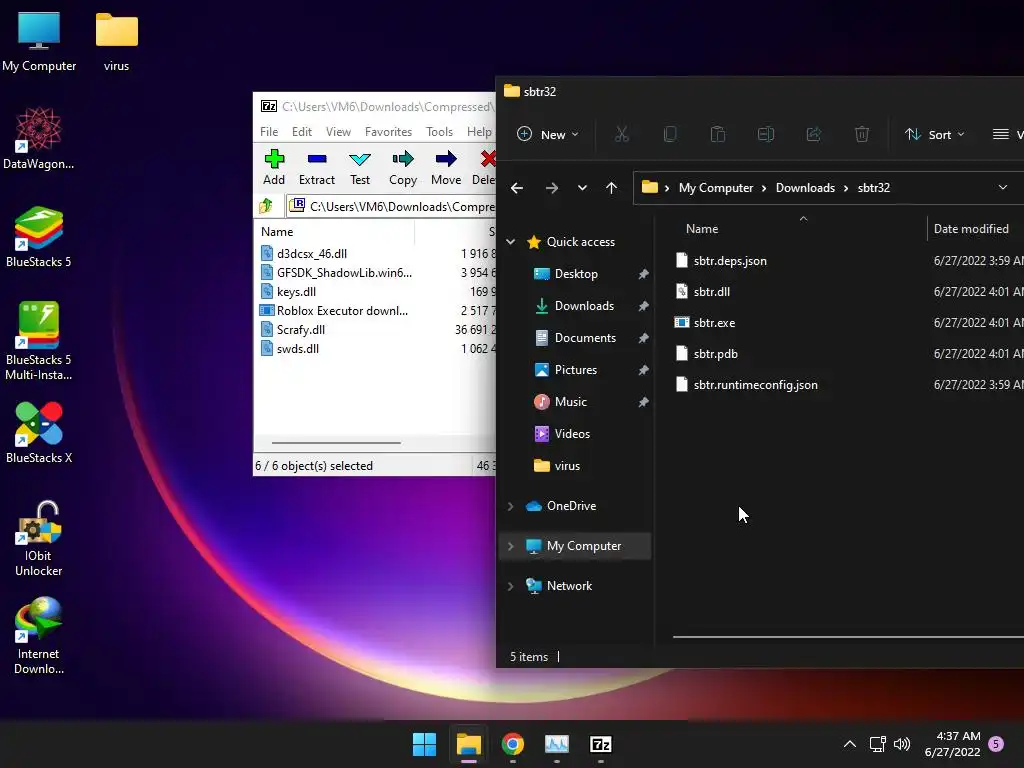The width and height of the screenshot is (1024, 768).
Task: Expand the address bar history dropdown
Action: pos(1002,188)
